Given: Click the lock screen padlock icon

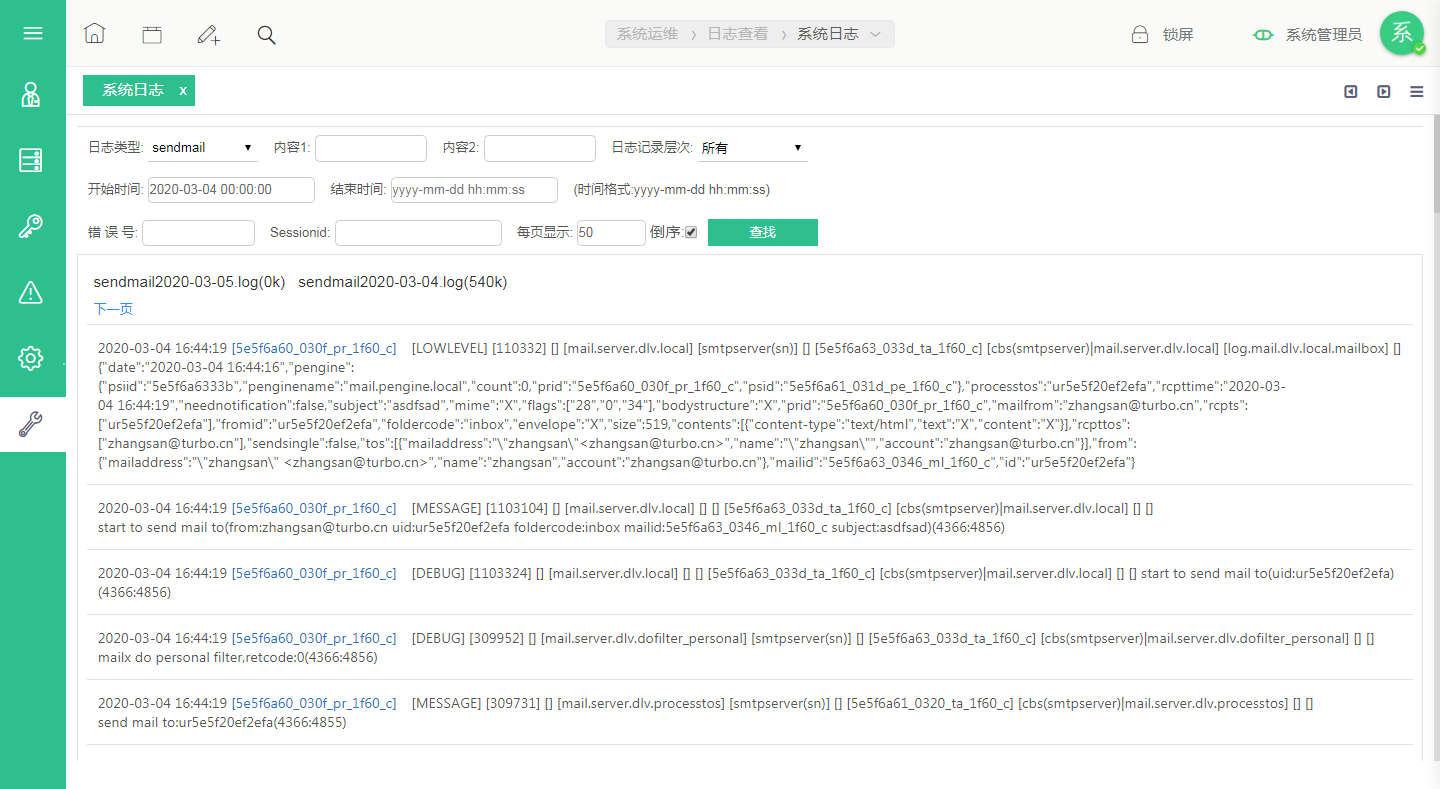Looking at the screenshot, I should (1139, 35).
